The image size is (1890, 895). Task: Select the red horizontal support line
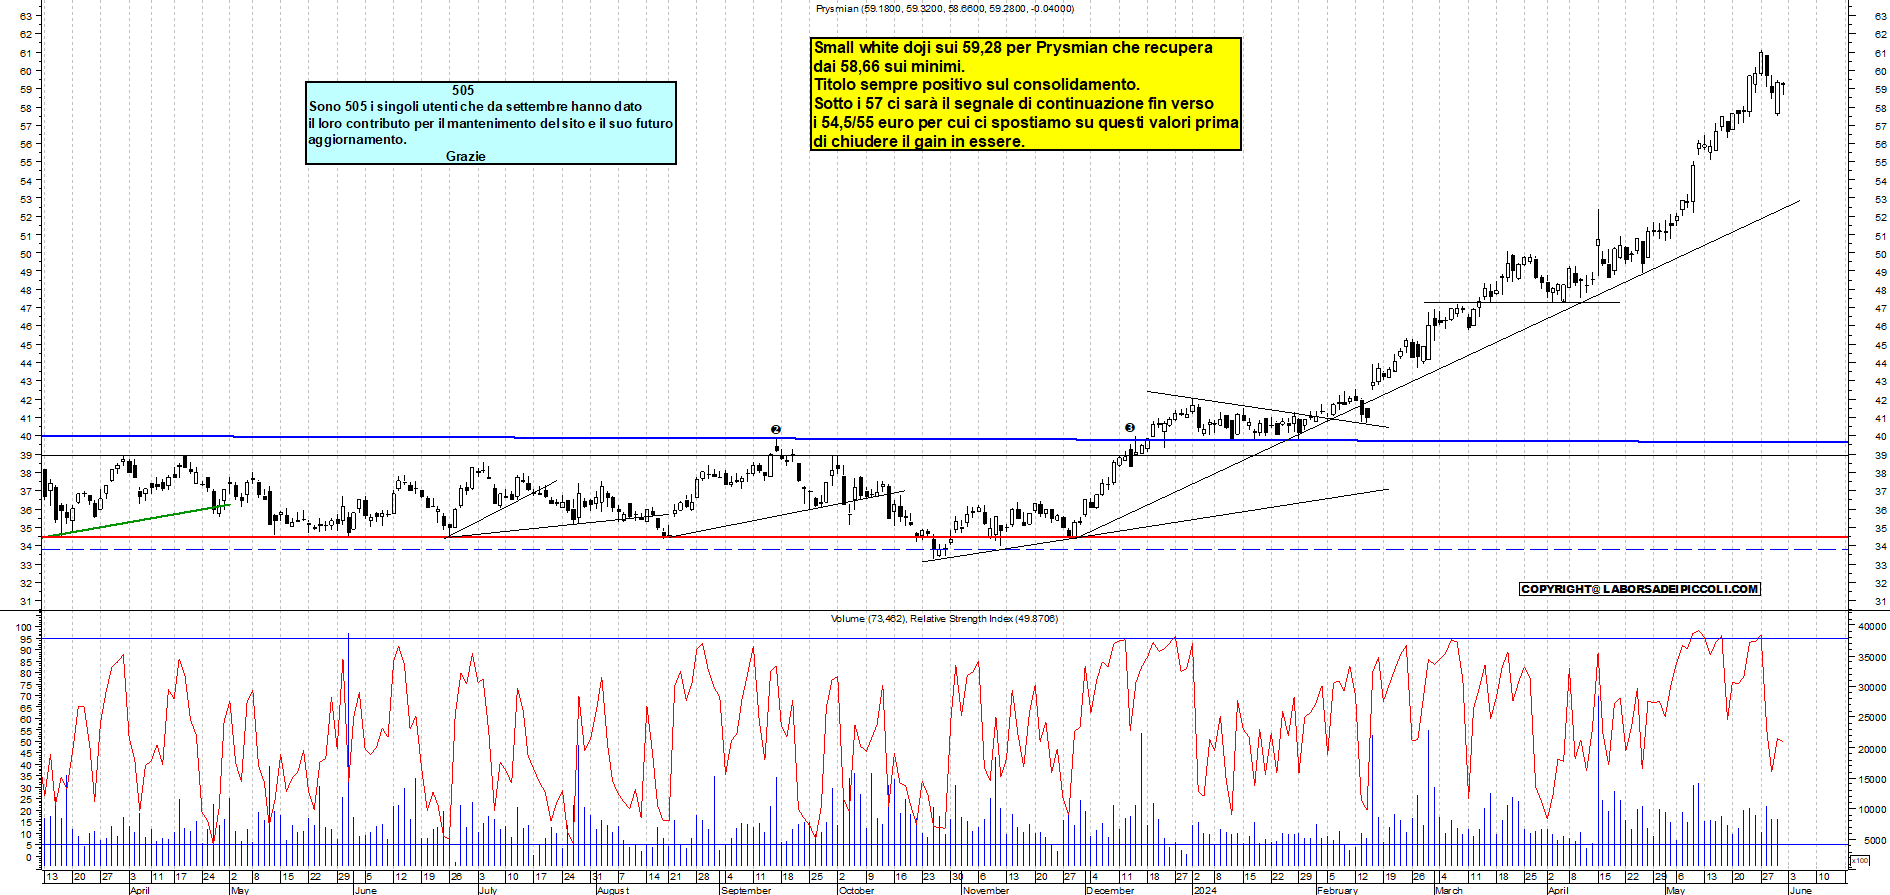click(x=945, y=538)
